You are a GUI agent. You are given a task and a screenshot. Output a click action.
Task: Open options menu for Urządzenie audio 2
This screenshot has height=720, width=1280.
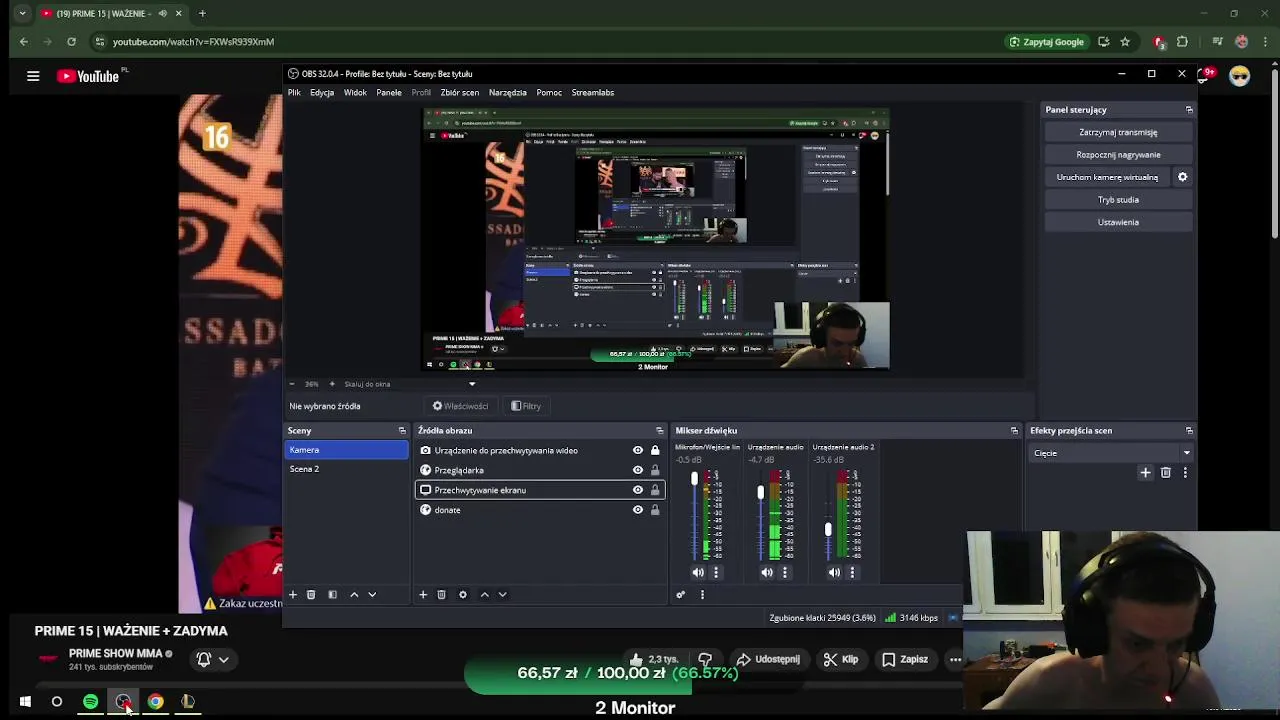coord(852,572)
